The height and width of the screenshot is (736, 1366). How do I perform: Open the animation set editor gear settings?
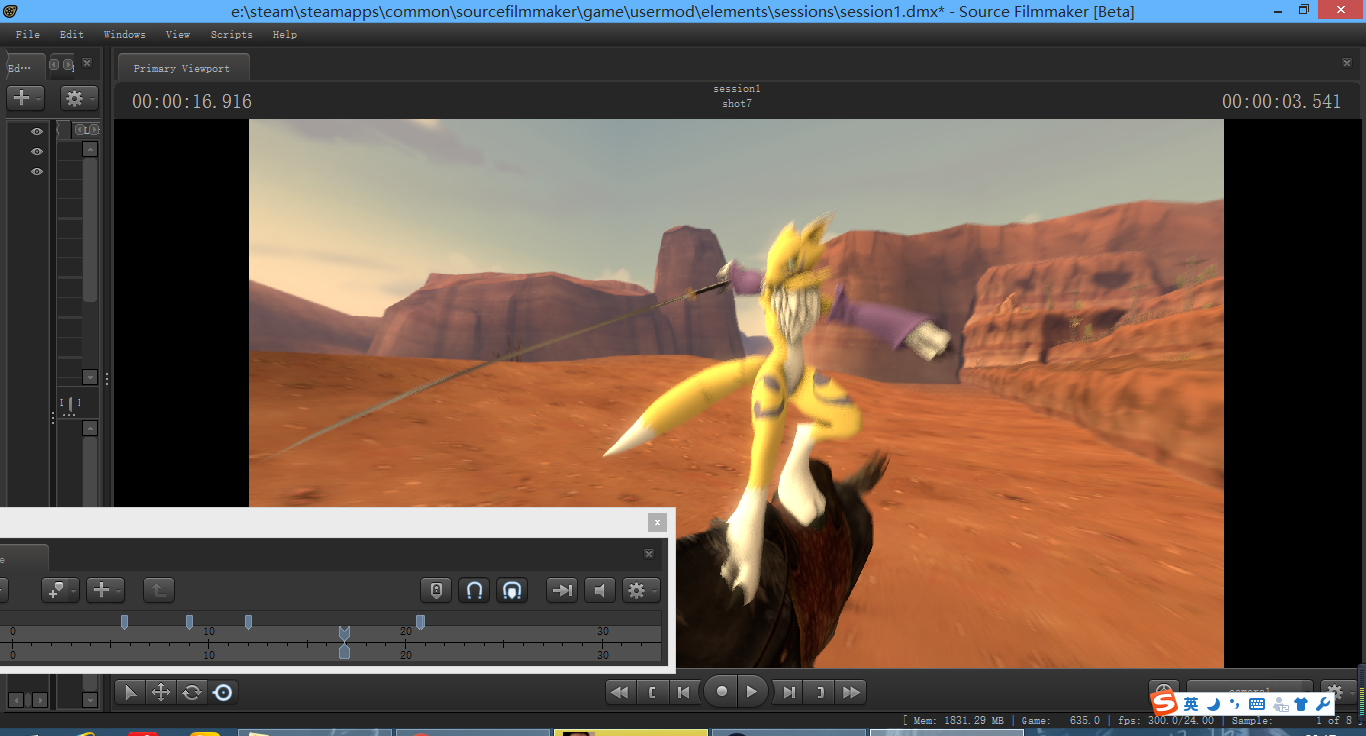click(x=78, y=98)
